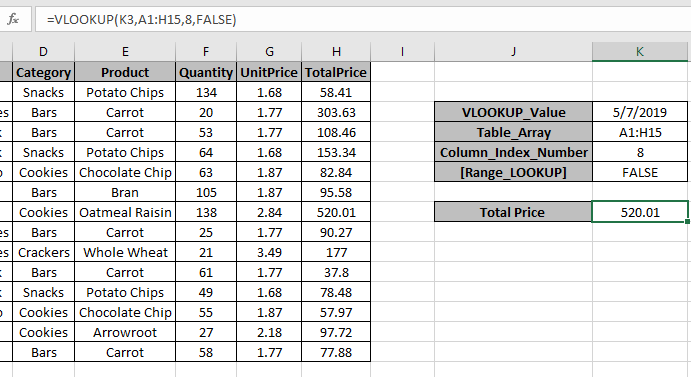Select the FALSE Range_LOOKUP cell
The height and width of the screenshot is (377, 691).
click(640, 172)
